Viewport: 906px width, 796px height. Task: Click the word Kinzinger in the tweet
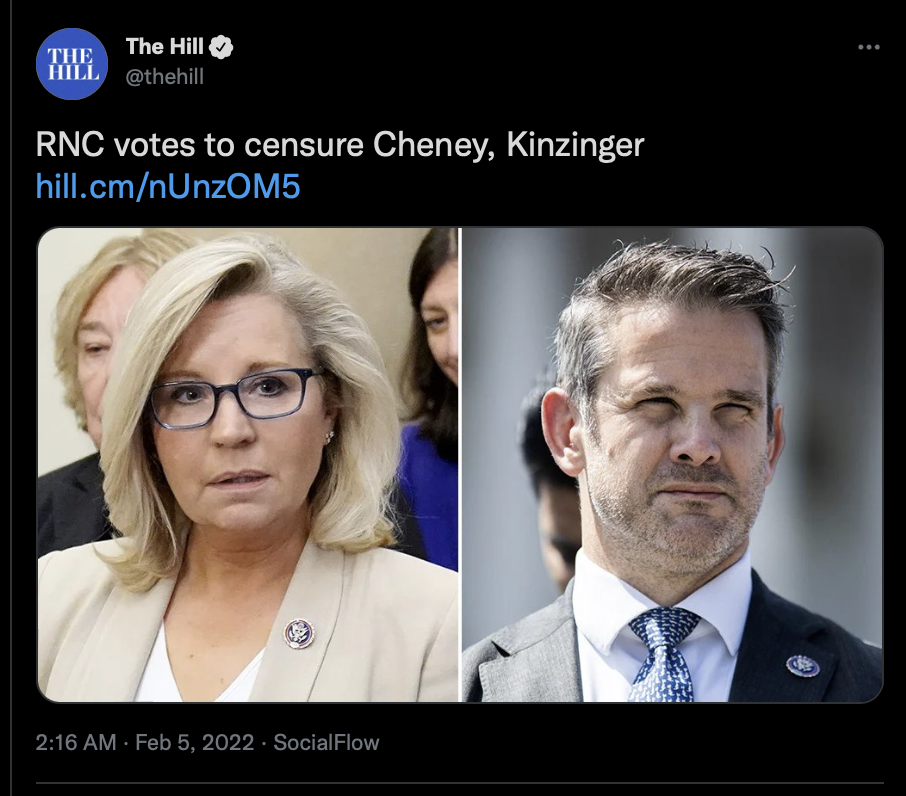(575, 144)
